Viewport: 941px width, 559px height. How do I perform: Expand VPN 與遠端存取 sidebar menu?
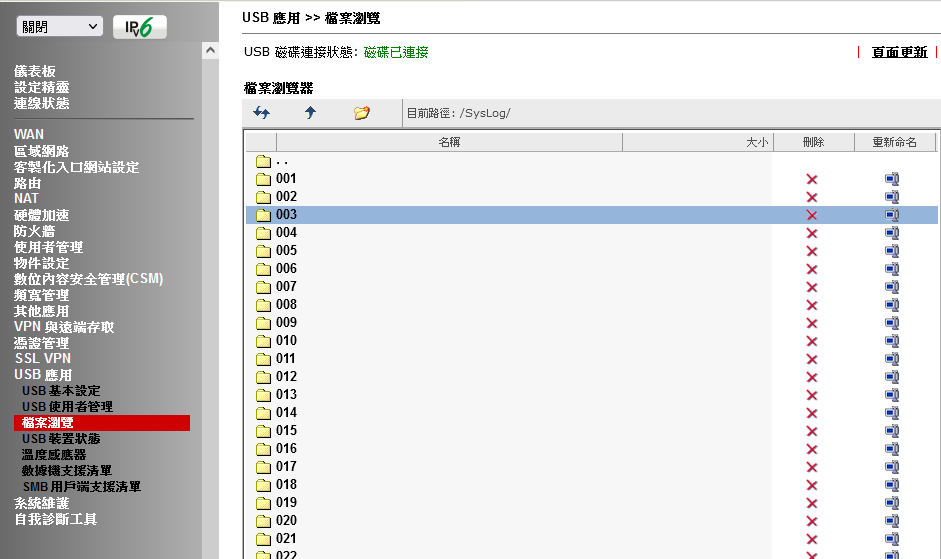[64, 327]
